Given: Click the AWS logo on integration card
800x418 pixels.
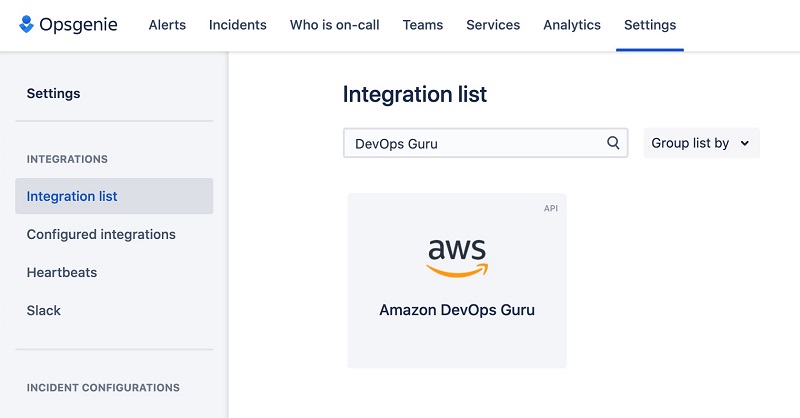Looking at the screenshot, I should tap(457, 258).
